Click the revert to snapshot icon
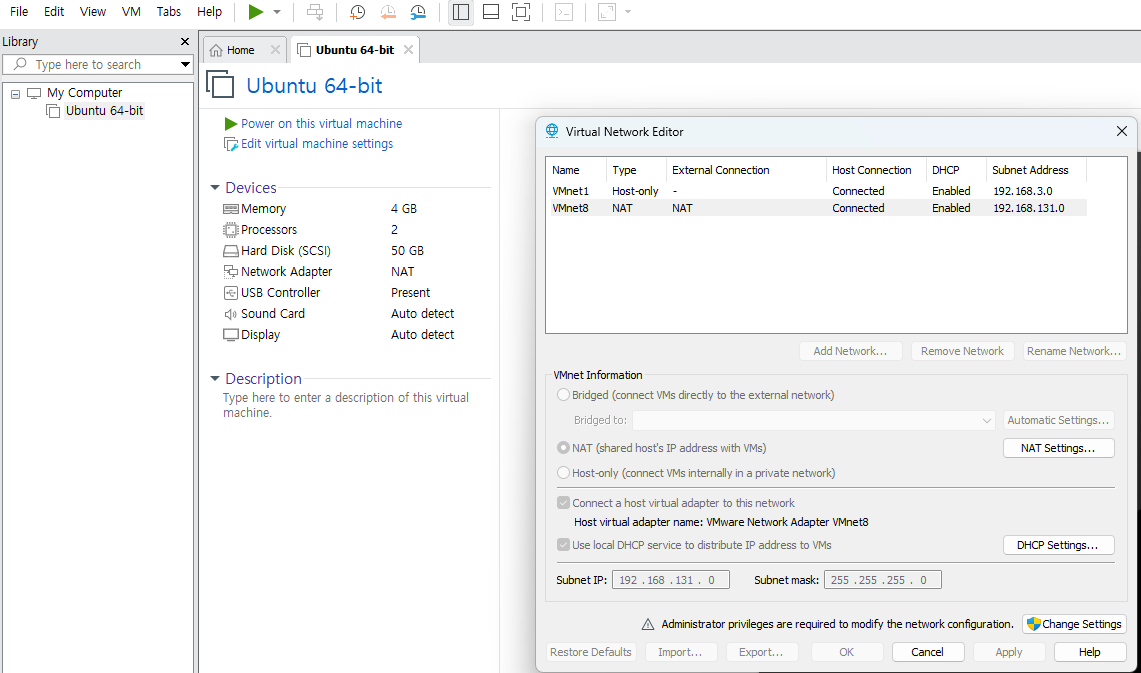The width and height of the screenshot is (1141, 673). tap(388, 12)
